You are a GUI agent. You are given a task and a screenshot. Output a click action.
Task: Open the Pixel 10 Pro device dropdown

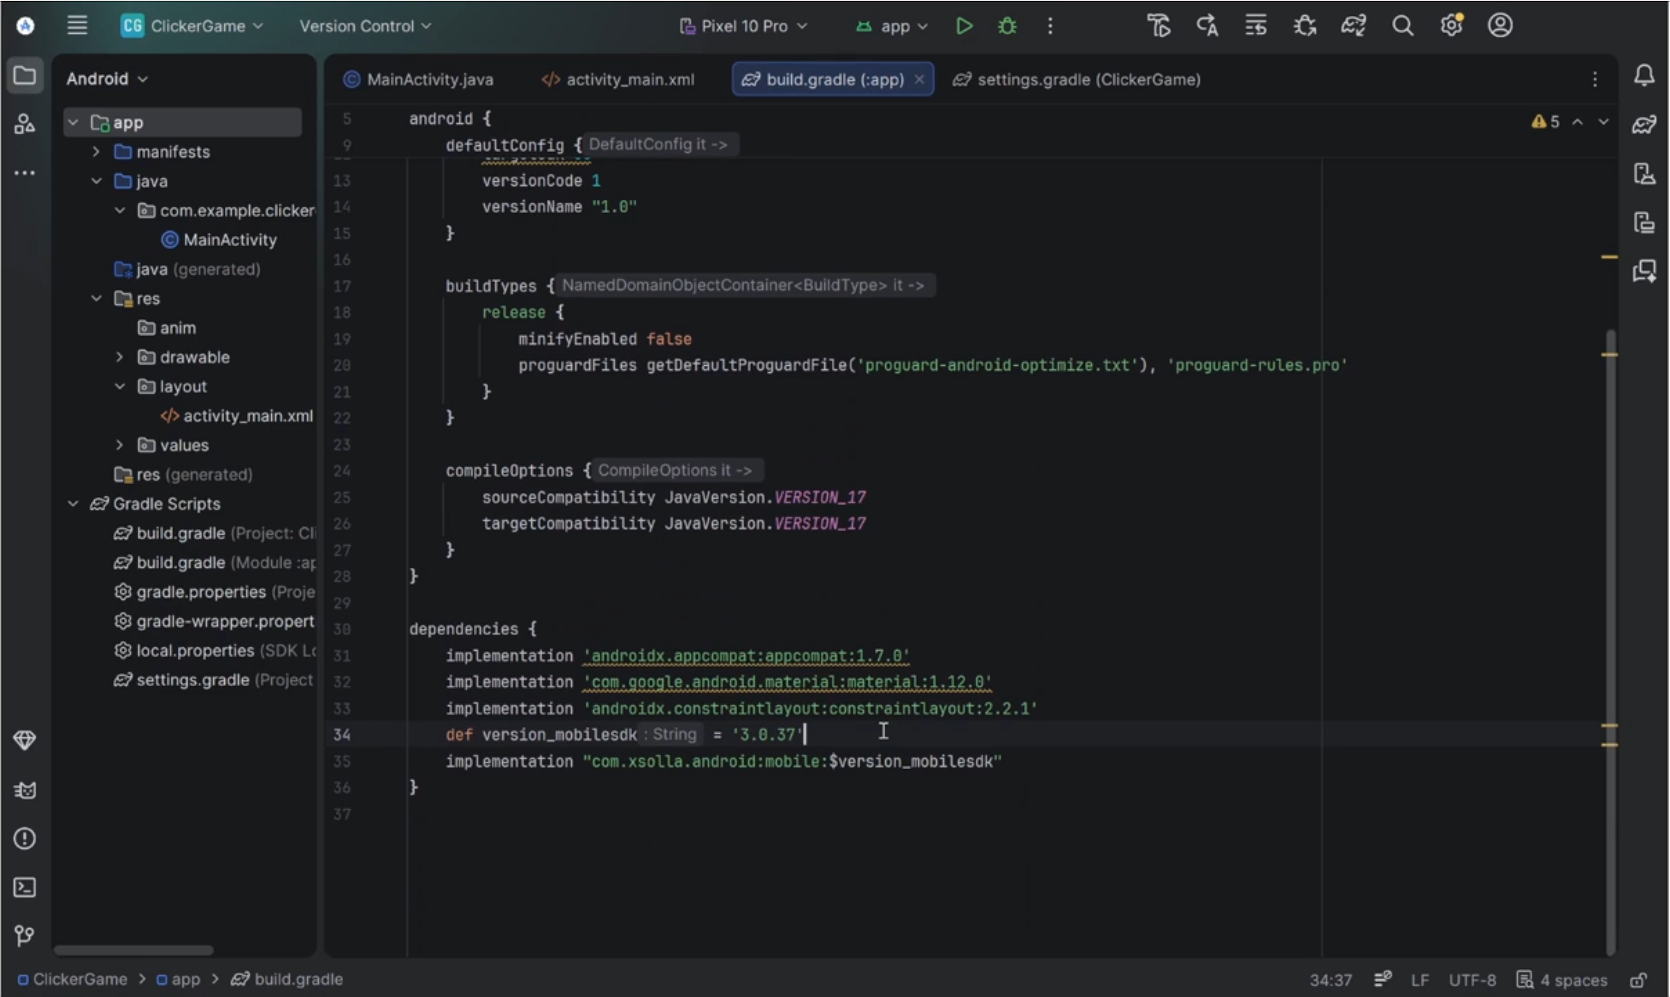click(743, 26)
